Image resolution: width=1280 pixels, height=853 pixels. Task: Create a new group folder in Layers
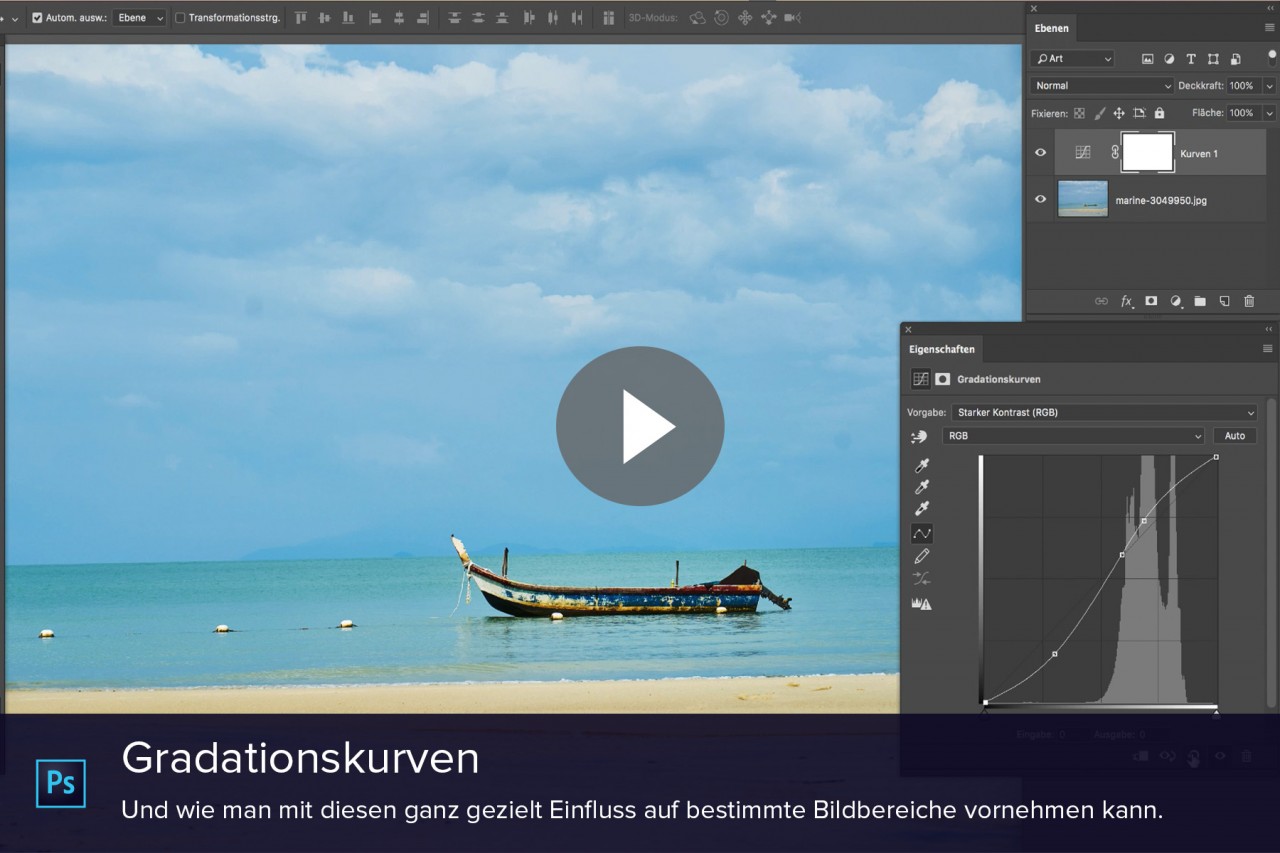click(x=1200, y=301)
